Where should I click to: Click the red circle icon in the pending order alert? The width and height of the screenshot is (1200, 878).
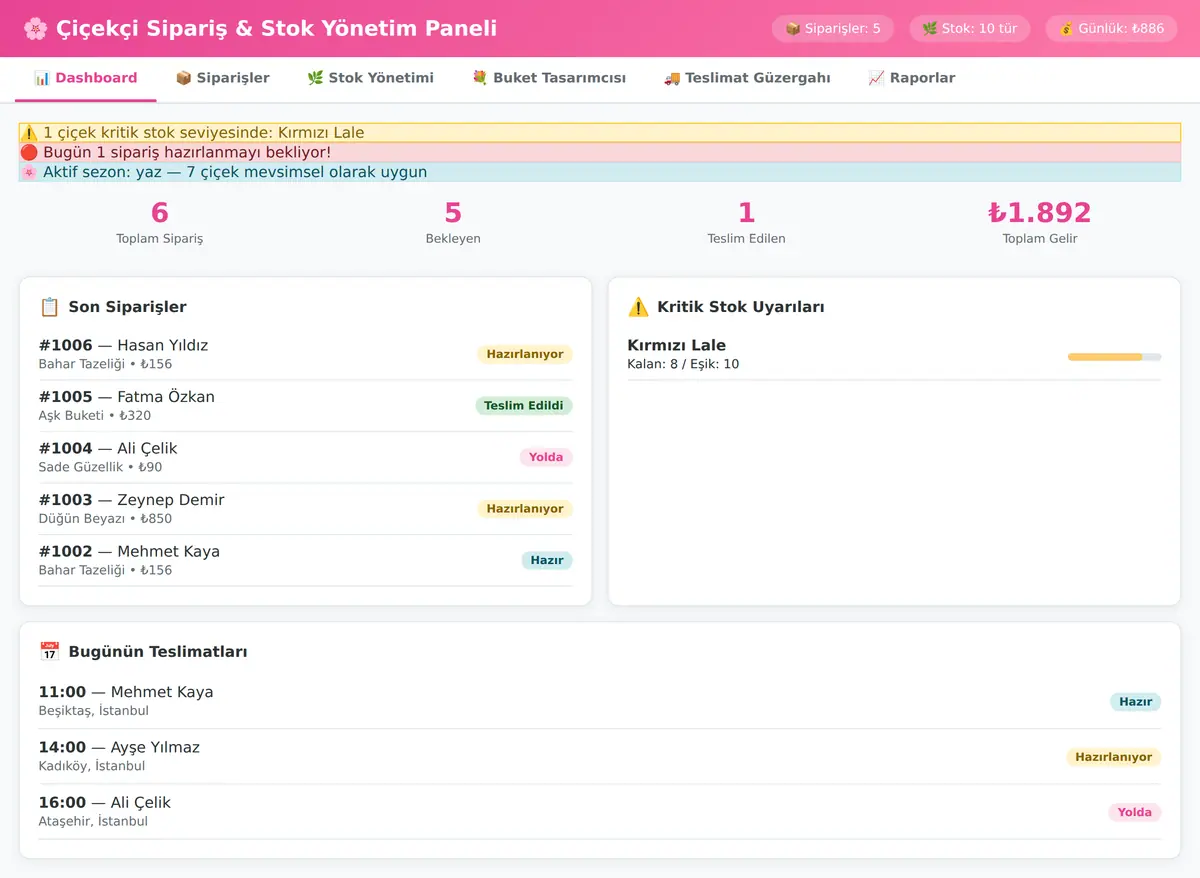click(x=29, y=153)
